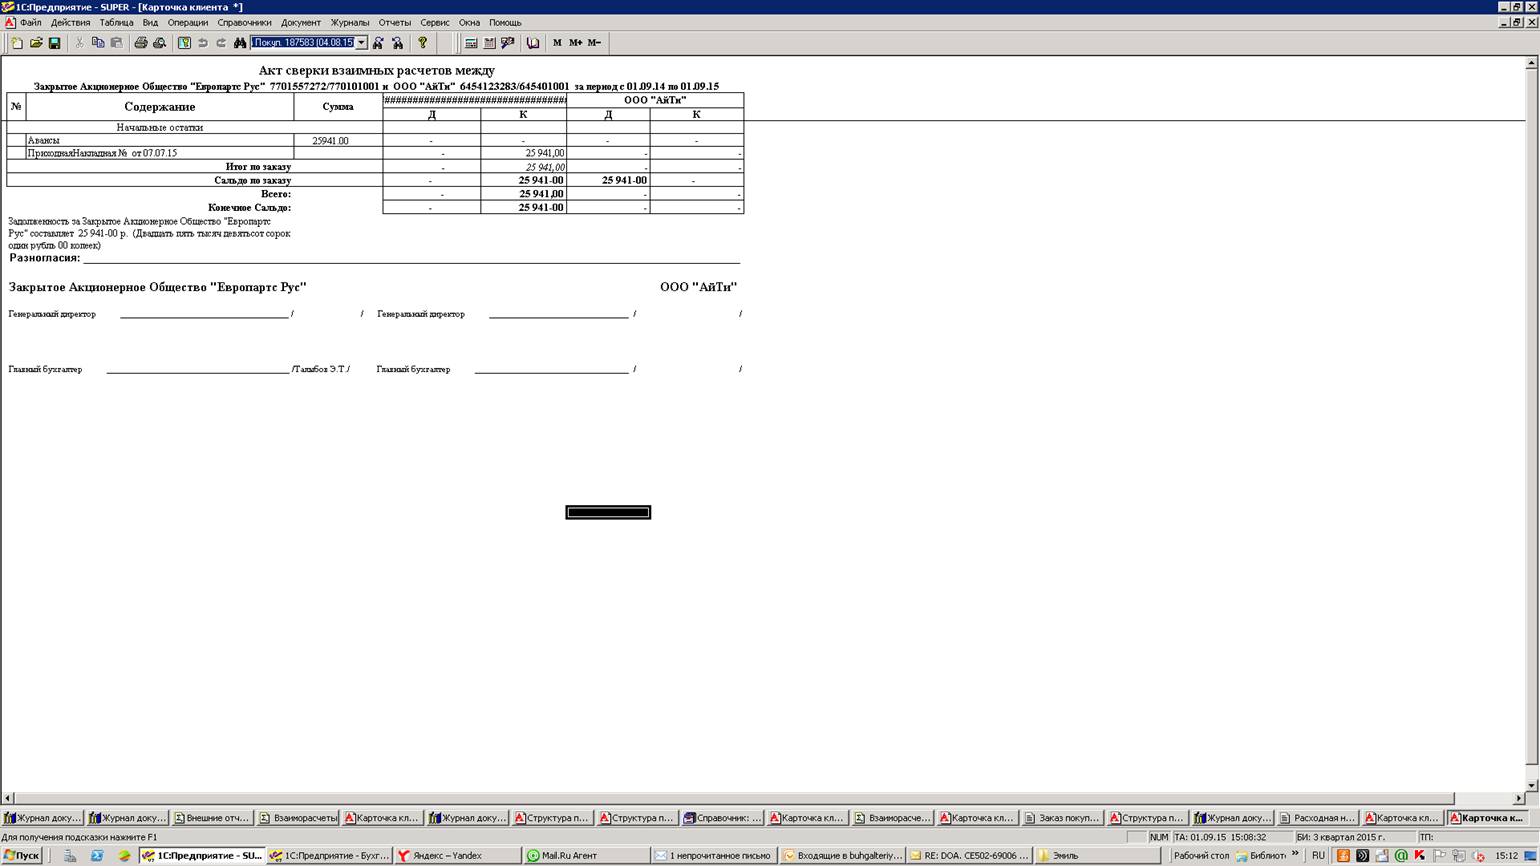
Task: Open the Справочники menu
Action: [x=244, y=22]
